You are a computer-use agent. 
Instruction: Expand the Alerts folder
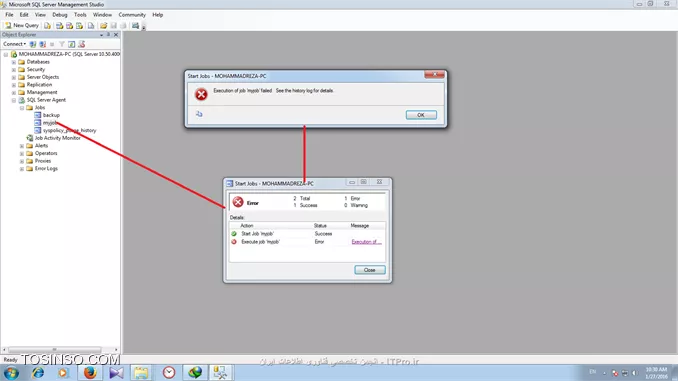(x=22, y=146)
